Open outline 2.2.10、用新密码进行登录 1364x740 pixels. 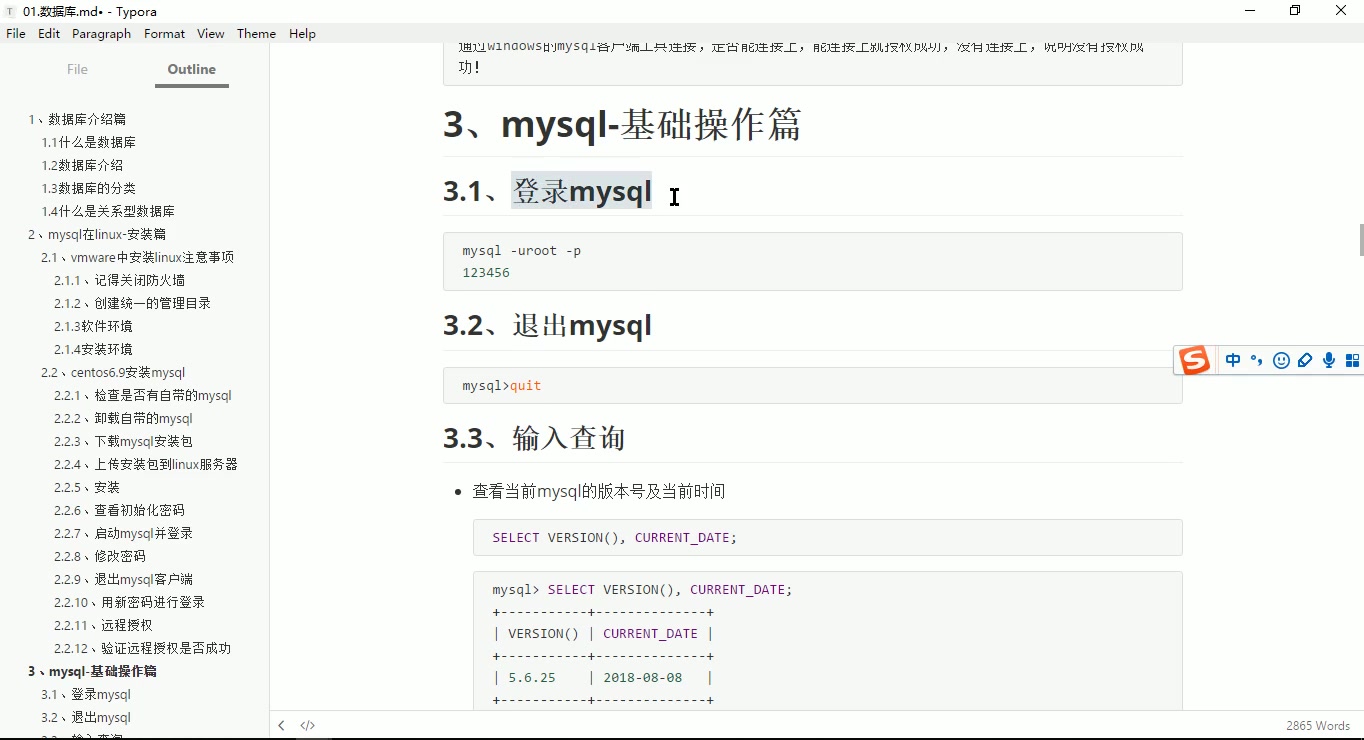point(129,602)
